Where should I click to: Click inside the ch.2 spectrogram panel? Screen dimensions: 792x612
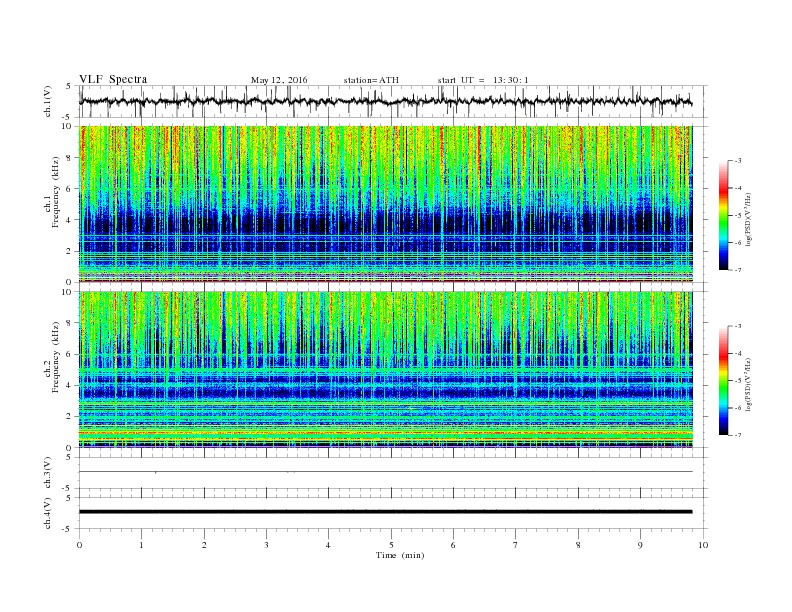pos(385,370)
